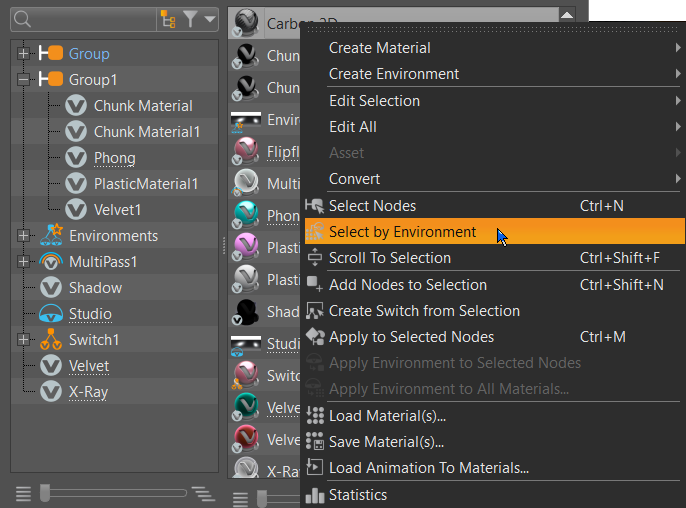
Task: Click the Load Animation To Materials icon
Action: (315, 467)
